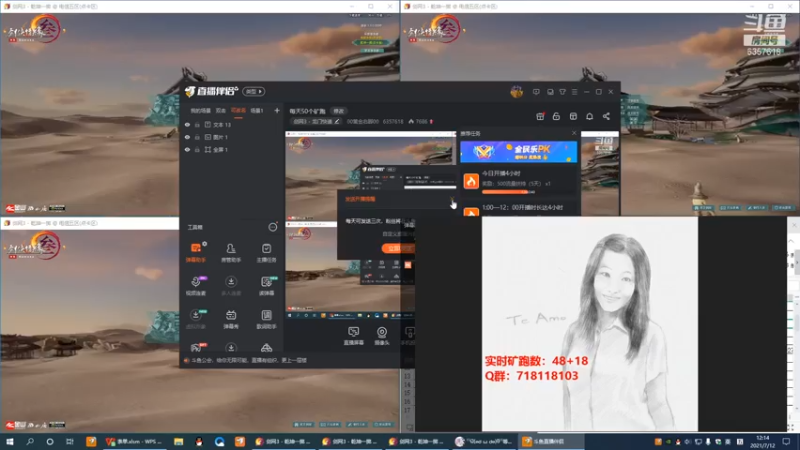The image size is (800, 450).
Task: Click room number 6357618 in the info bar
Action: pos(393,121)
